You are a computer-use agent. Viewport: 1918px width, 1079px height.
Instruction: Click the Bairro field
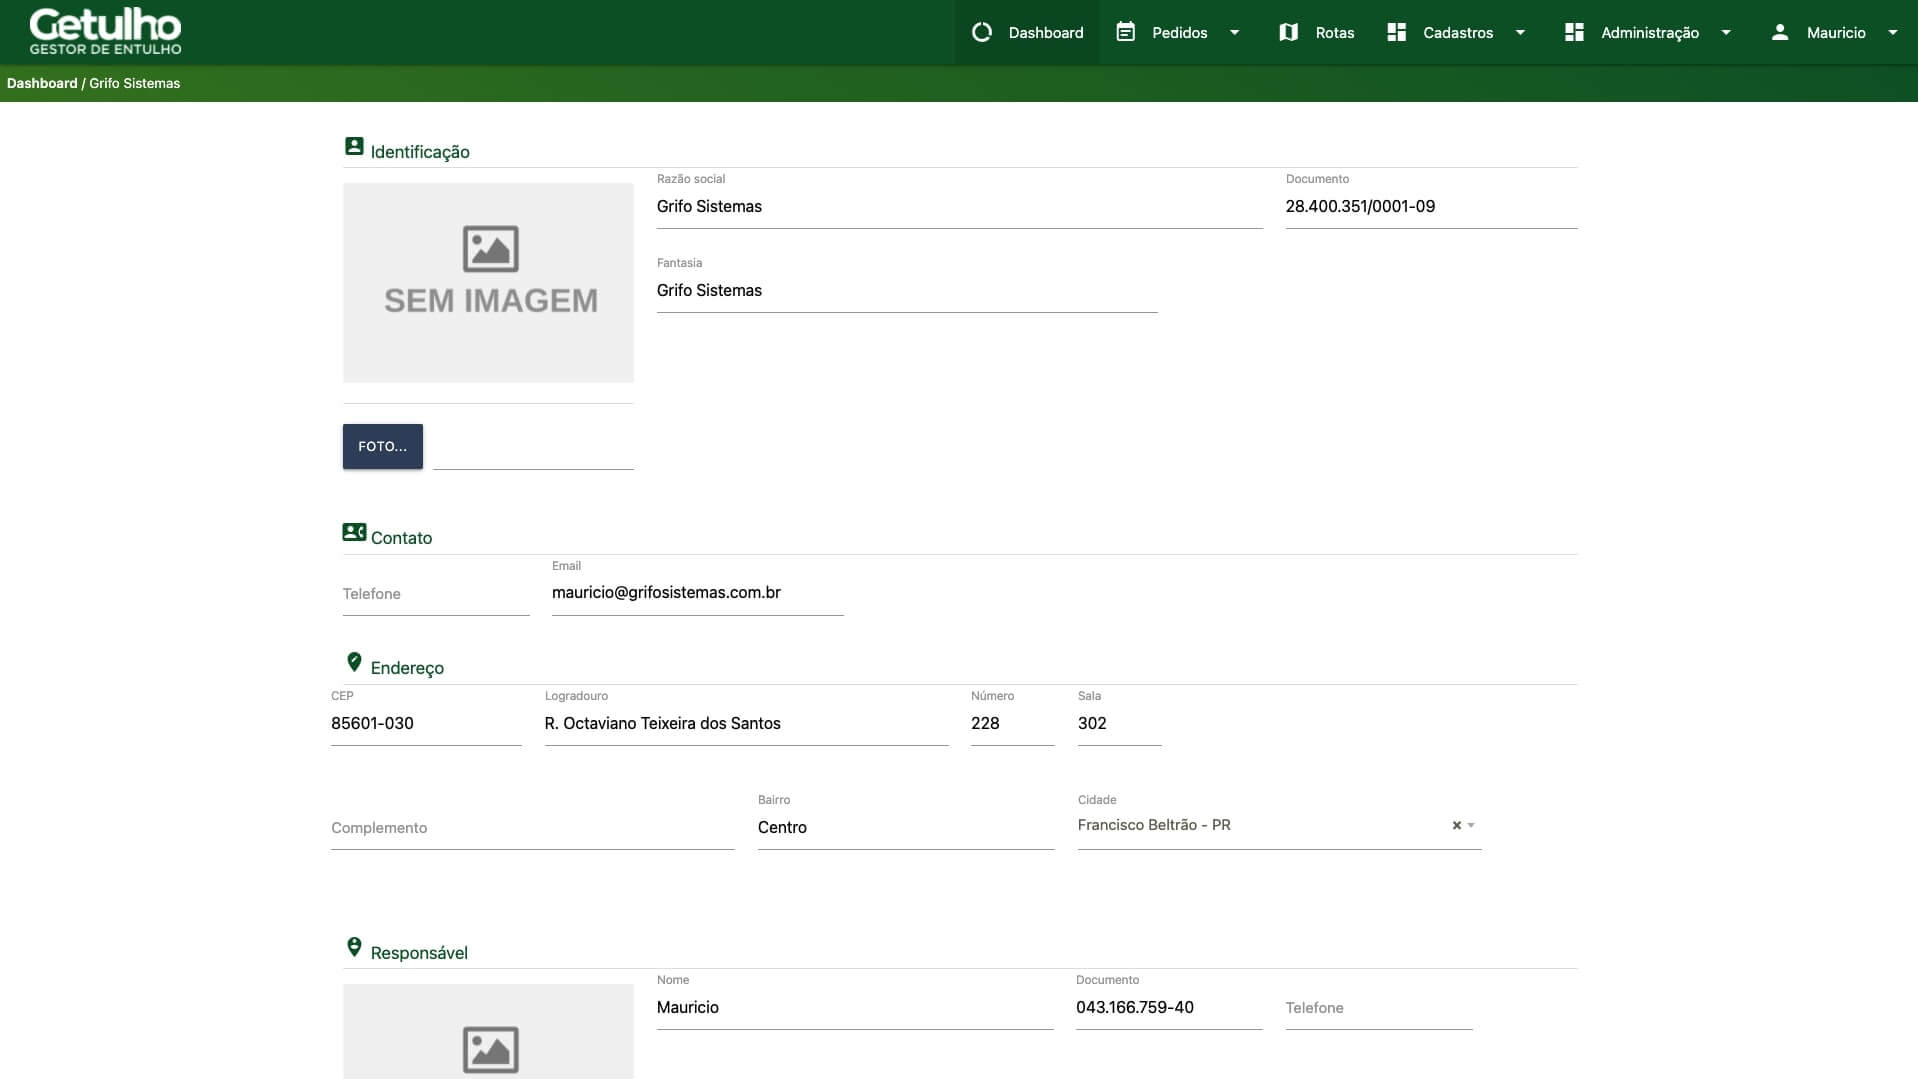[906, 827]
